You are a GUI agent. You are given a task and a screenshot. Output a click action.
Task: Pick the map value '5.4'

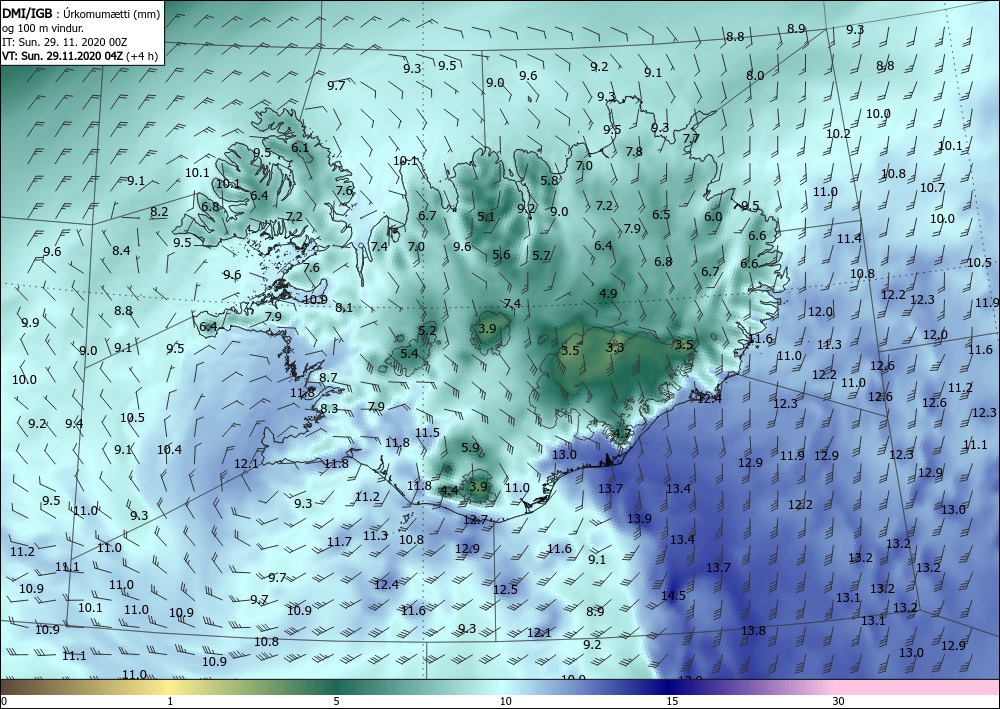click(409, 353)
